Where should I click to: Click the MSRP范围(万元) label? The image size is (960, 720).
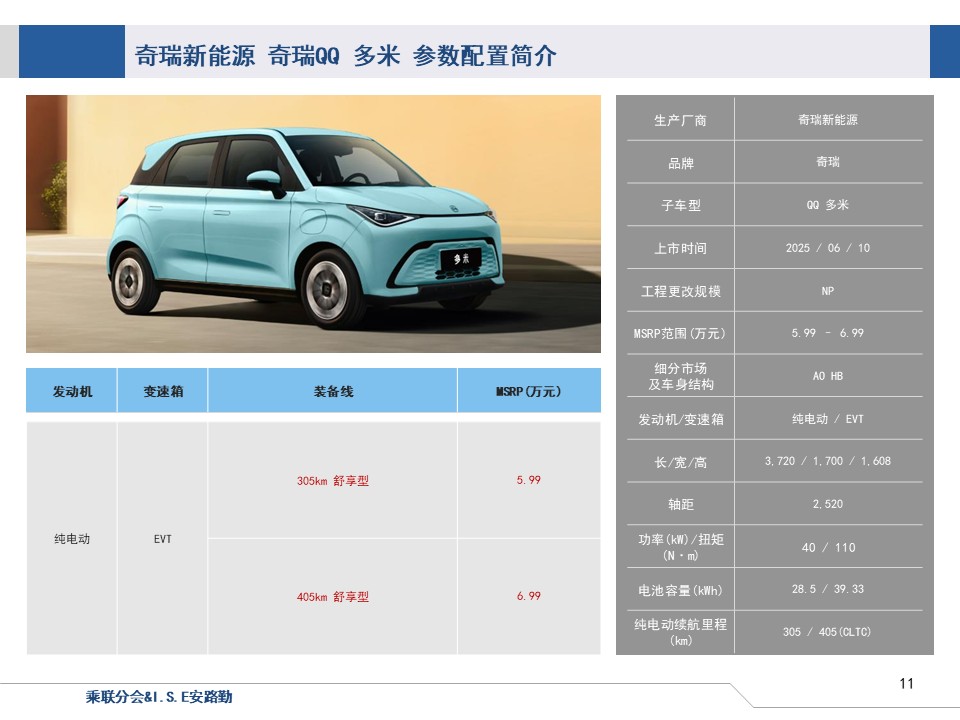click(680, 334)
